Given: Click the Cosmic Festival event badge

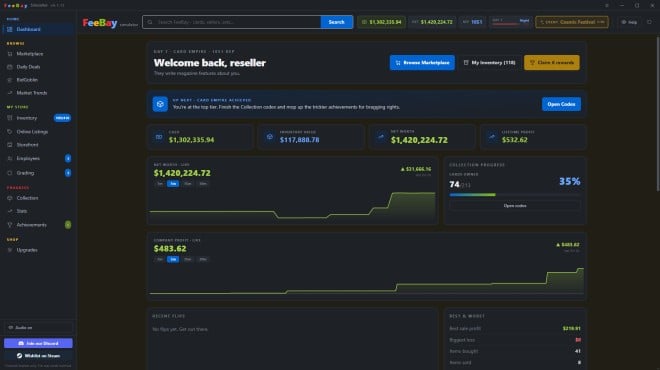Looking at the screenshot, I should [572, 22].
